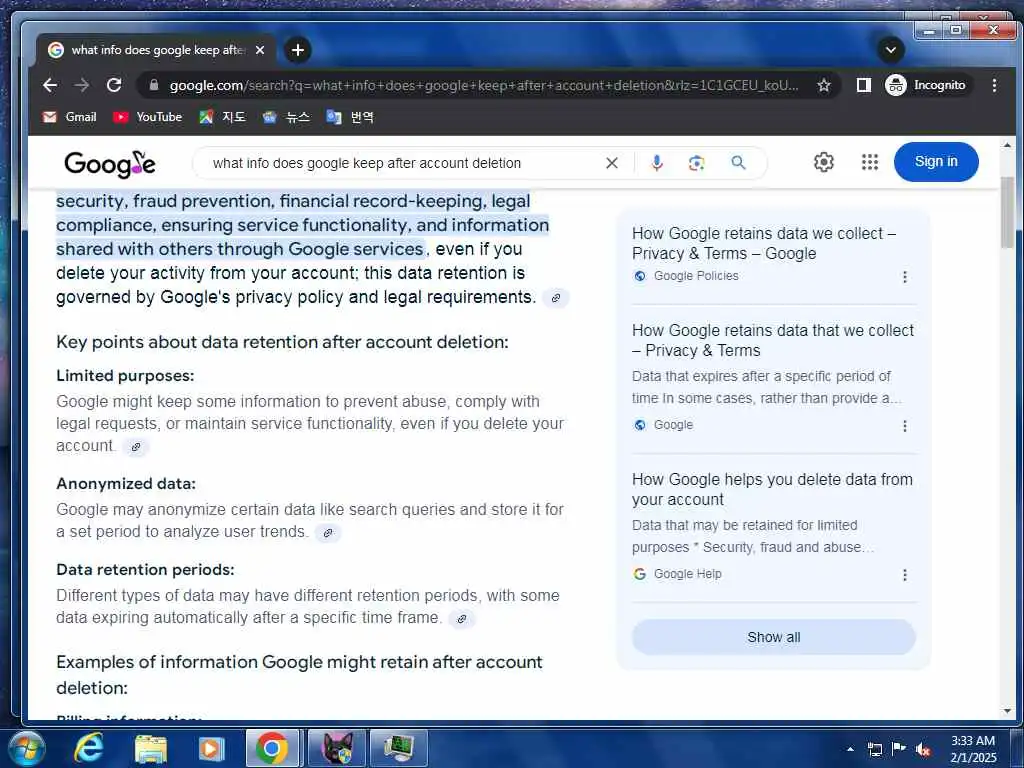Screen dimensions: 1024x768
Task: Search by image with the Lens icon
Action: [x=697, y=163]
